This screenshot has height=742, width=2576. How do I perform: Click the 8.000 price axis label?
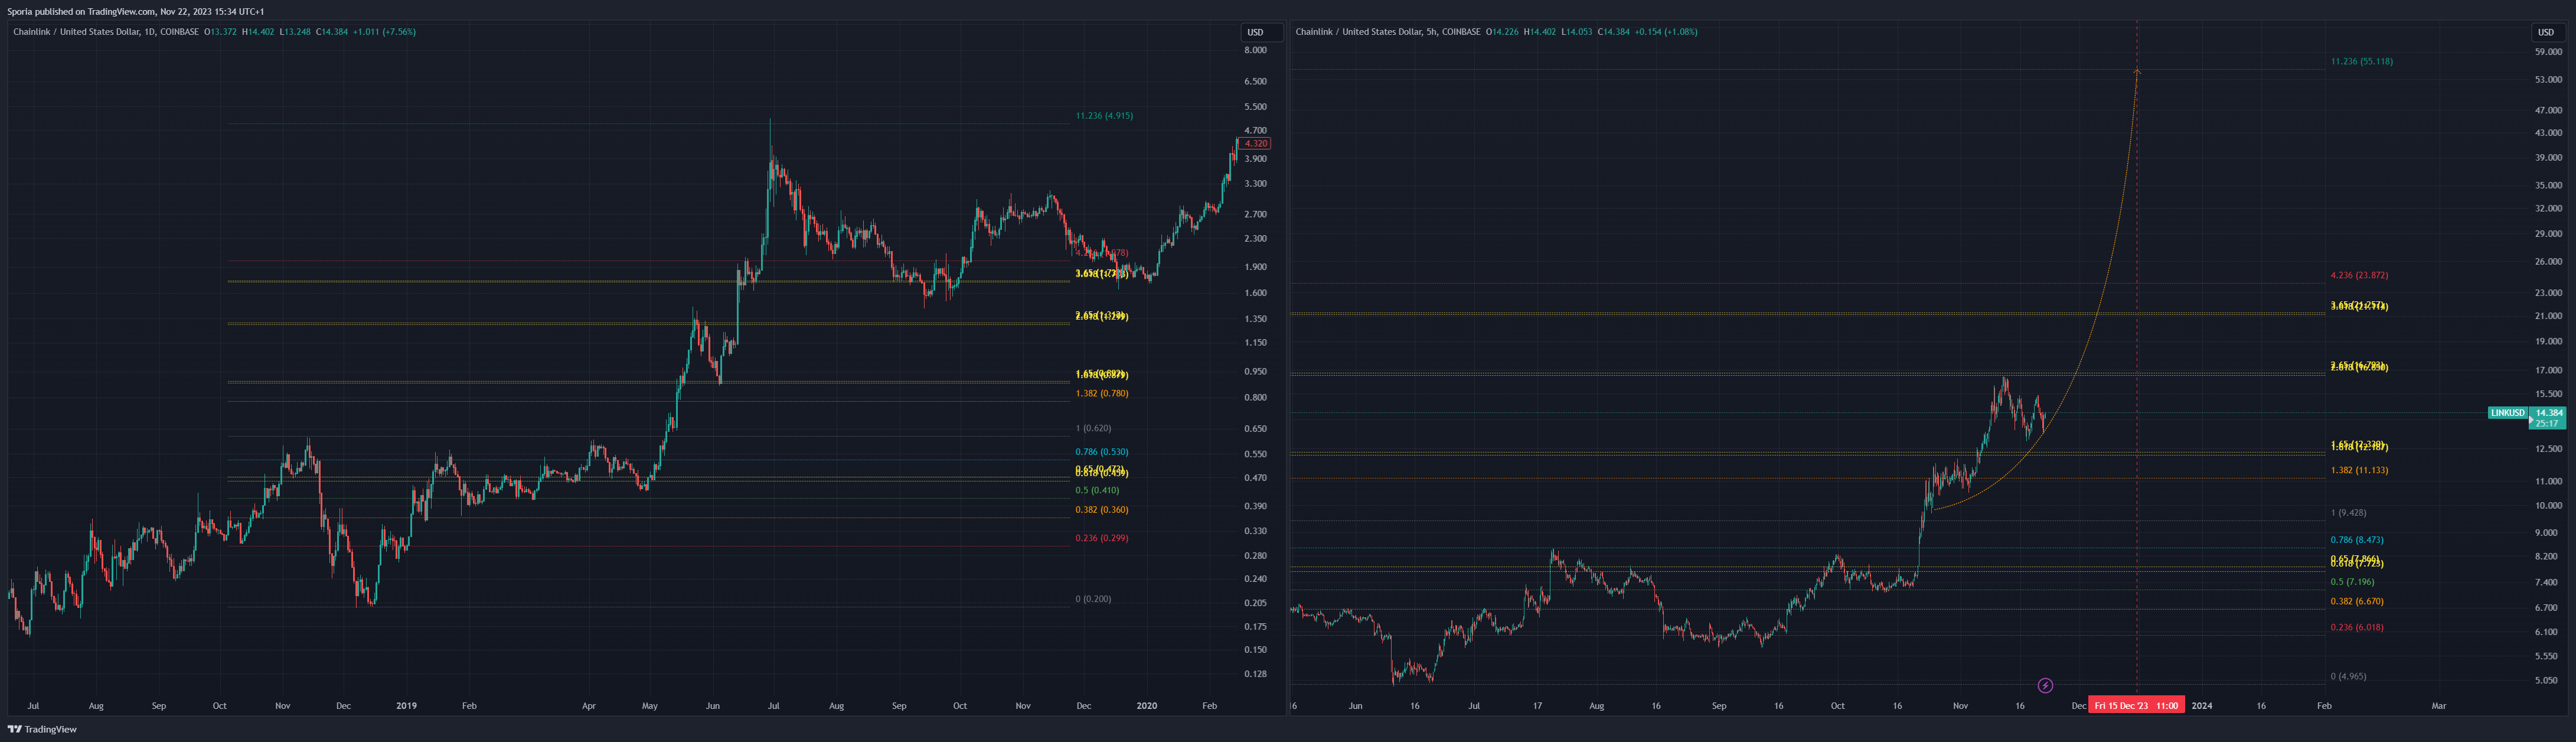click(1255, 50)
